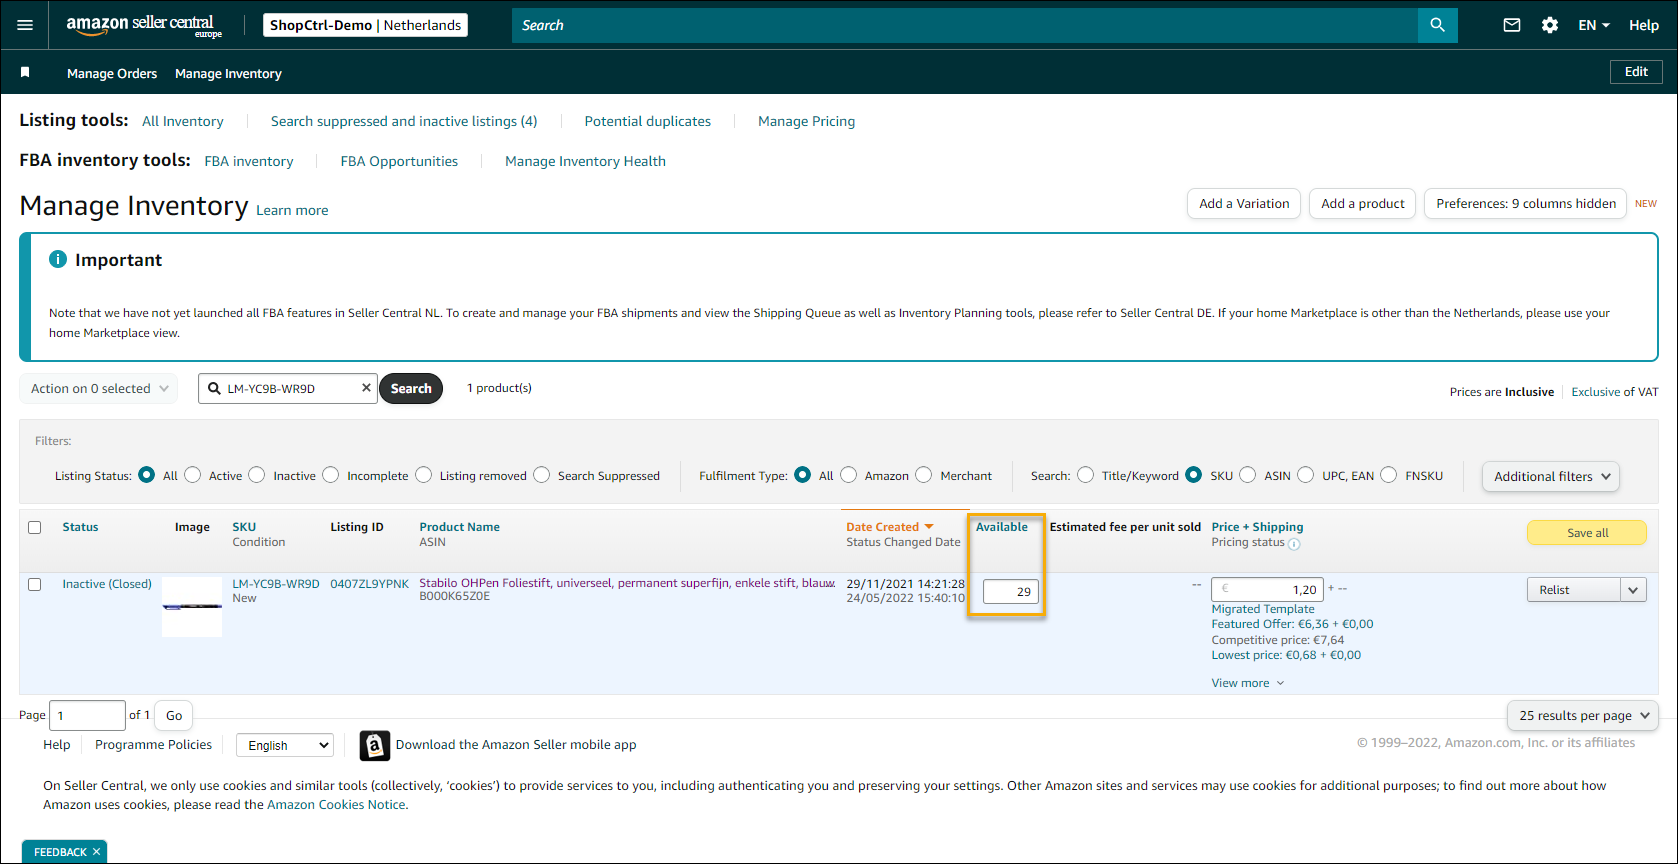This screenshot has height=864, width=1678.
Task: Open ShopCtrl-Demo Netherlands marketplace switcher
Action: [365, 25]
